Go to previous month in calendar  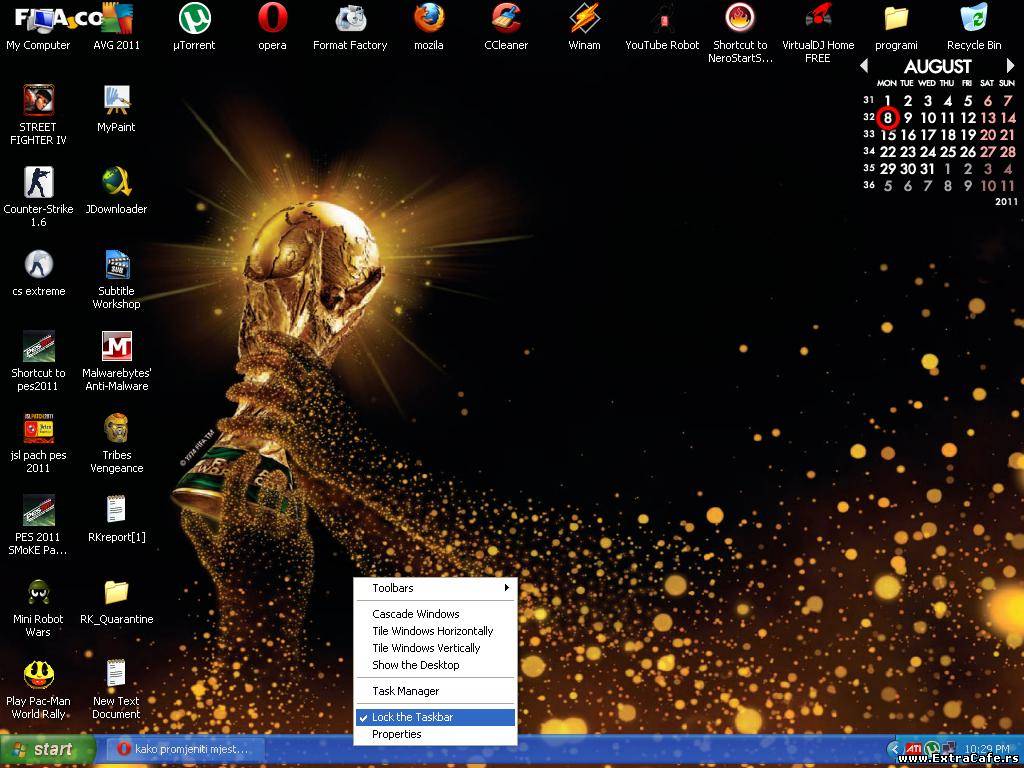[x=864, y=65]
